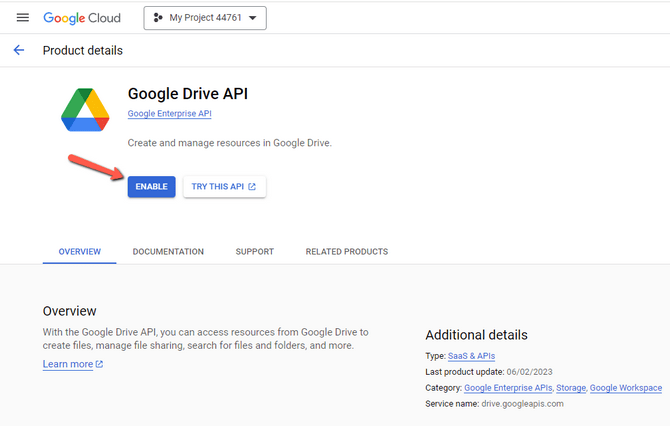Click the Google Drive API heading
670x426 pixels.
(188, 94)
